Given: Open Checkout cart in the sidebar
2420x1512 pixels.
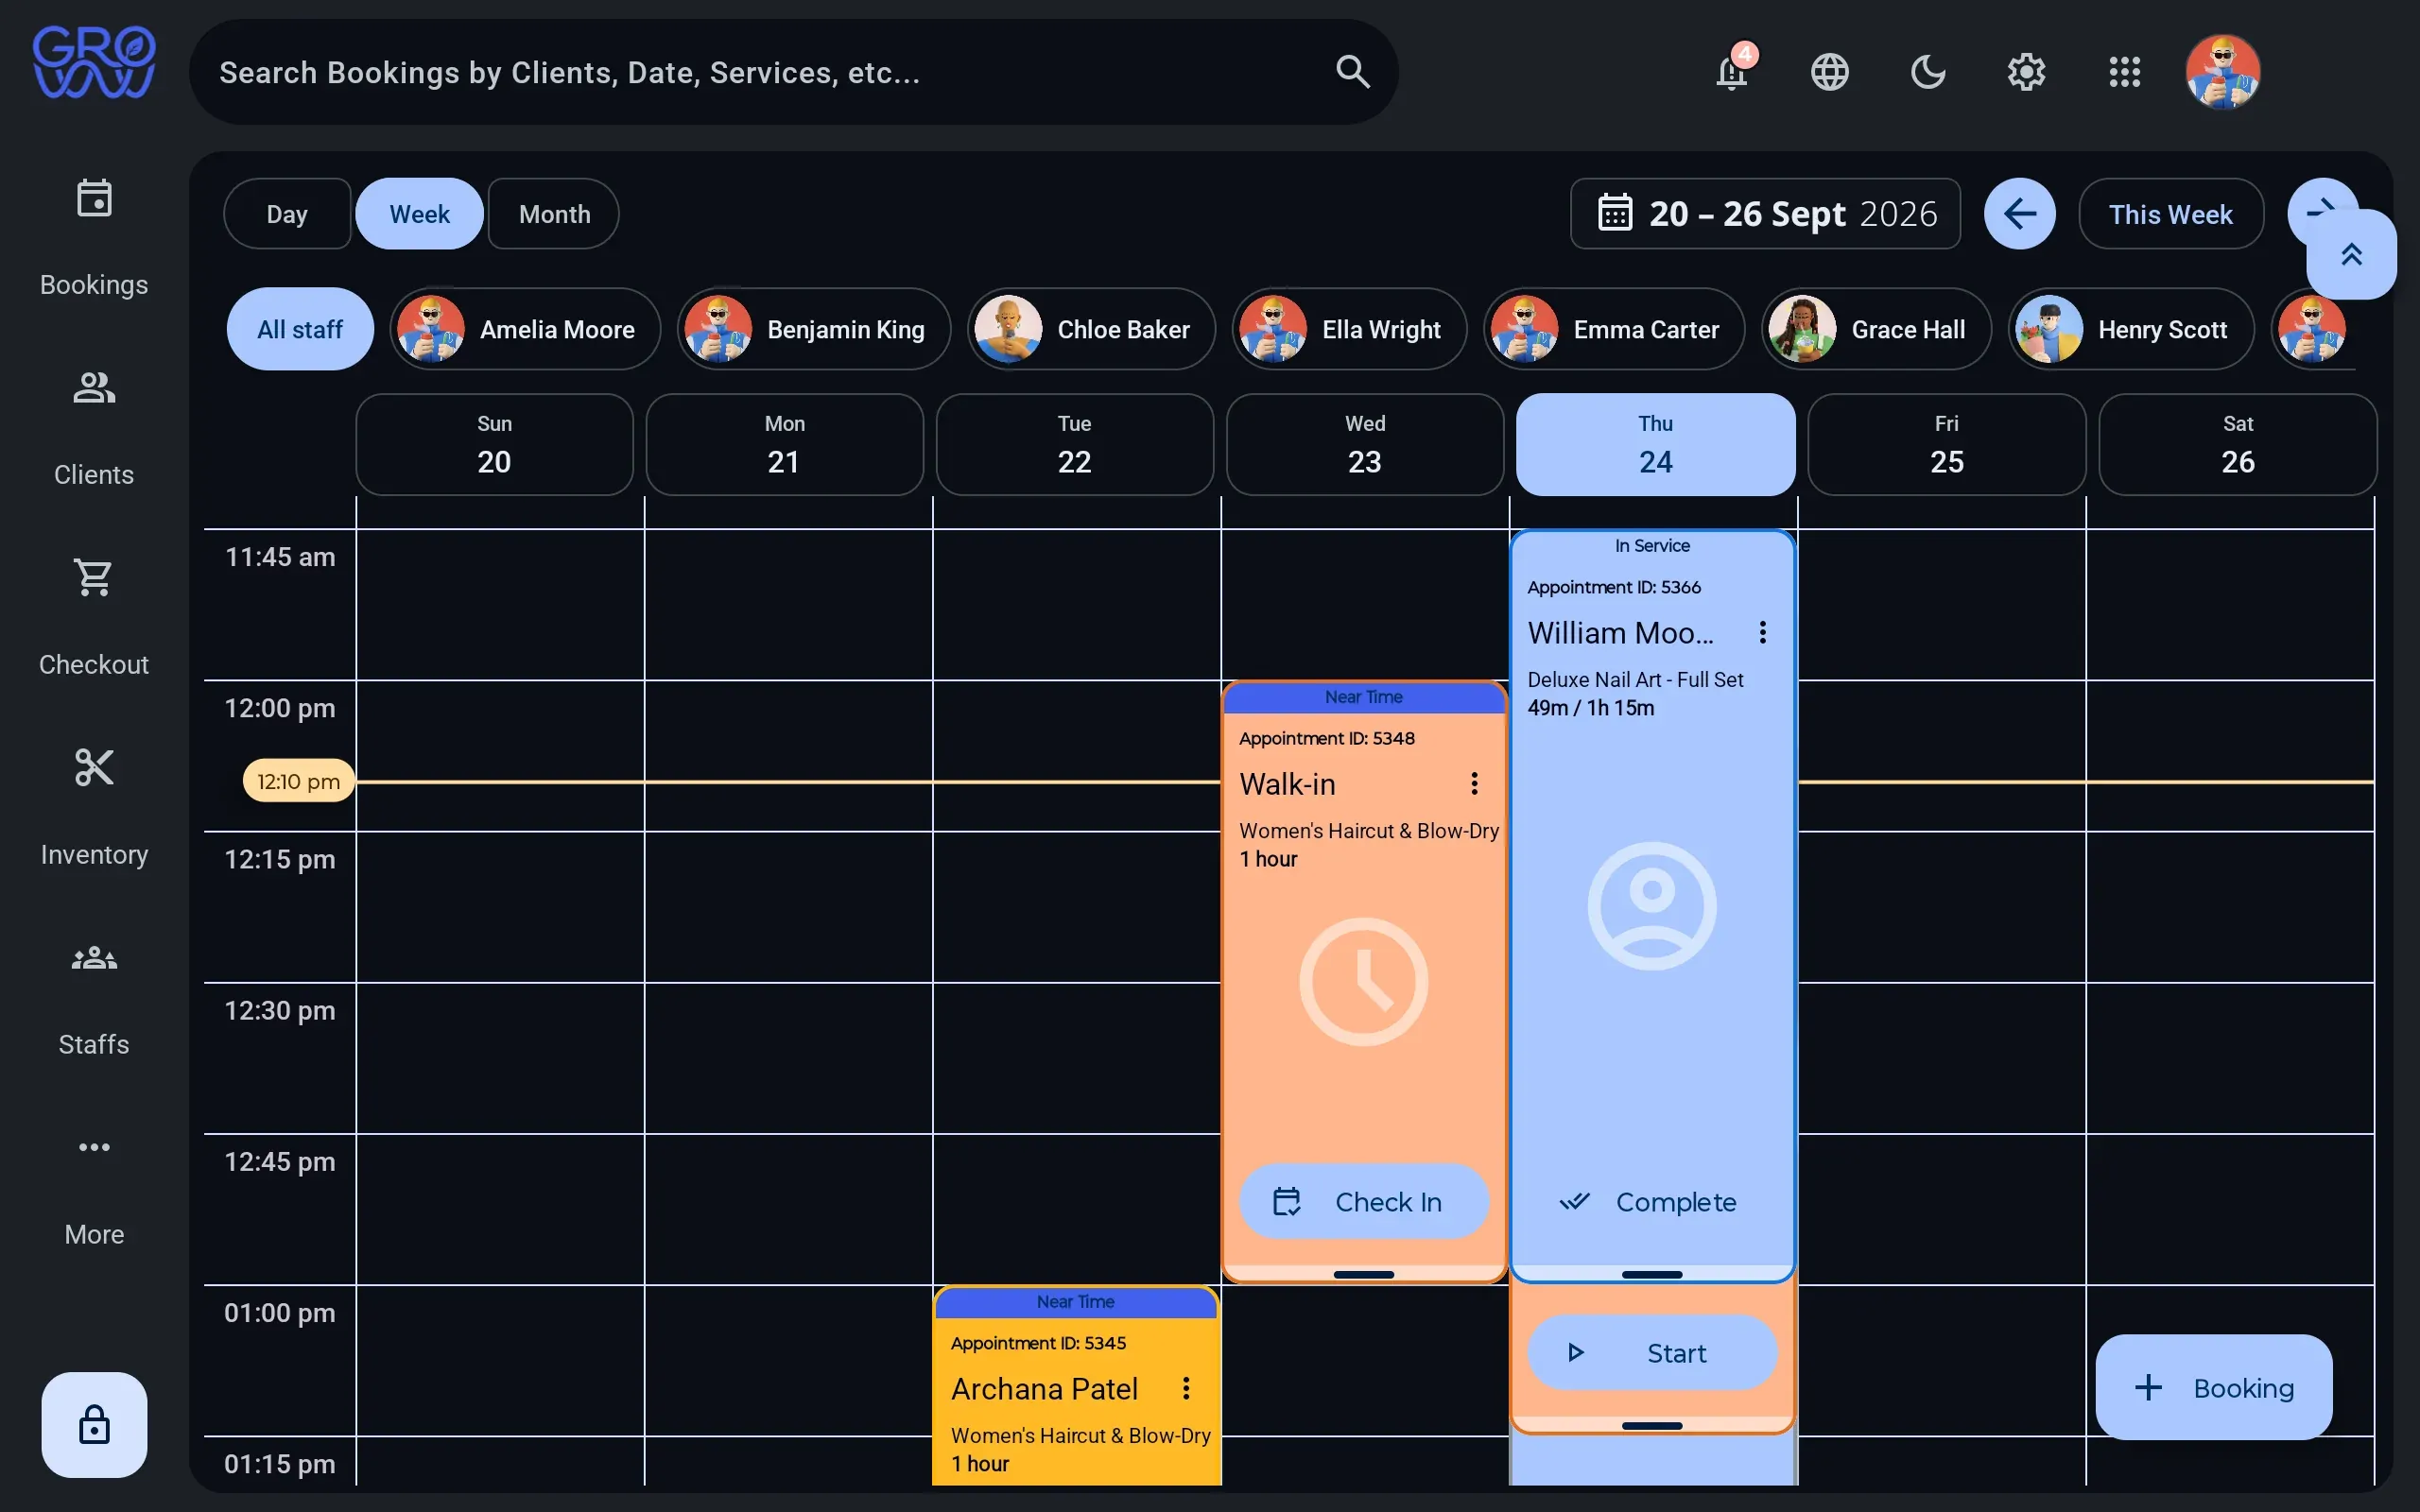Looking at the screenshot, I should 94,618.
